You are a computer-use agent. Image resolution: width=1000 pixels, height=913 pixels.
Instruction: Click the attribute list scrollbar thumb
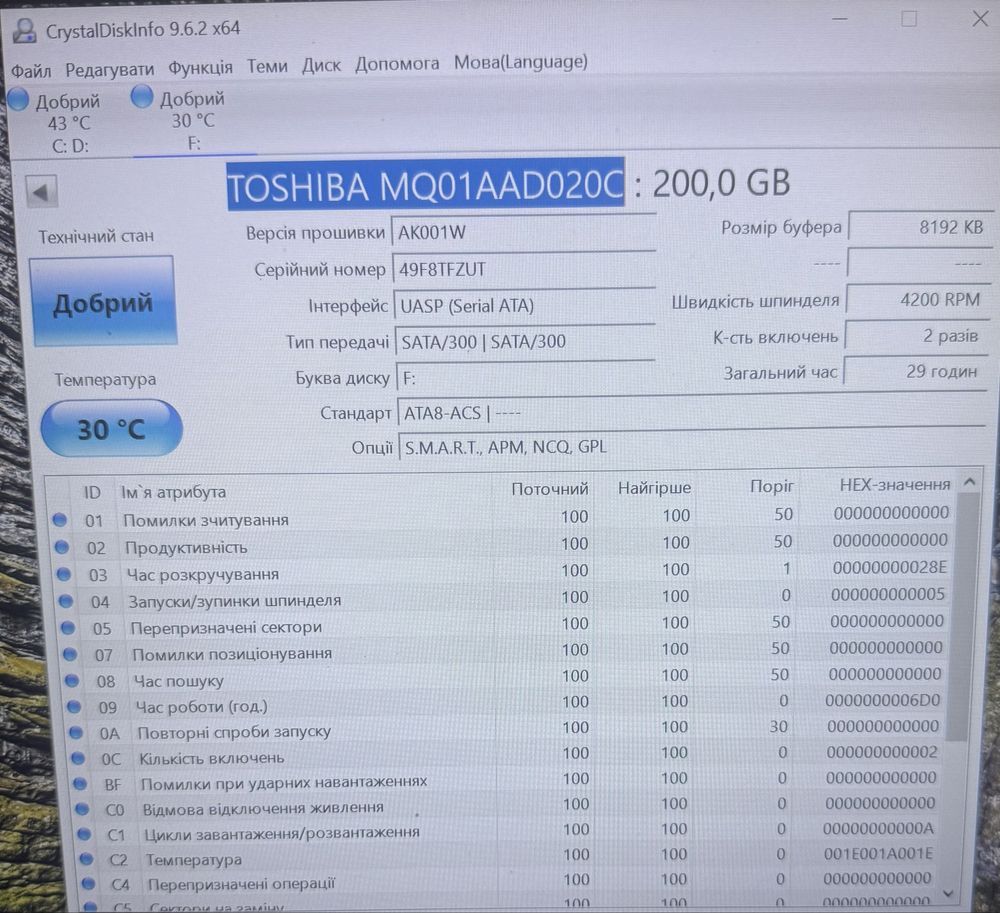tap(962, 617)
